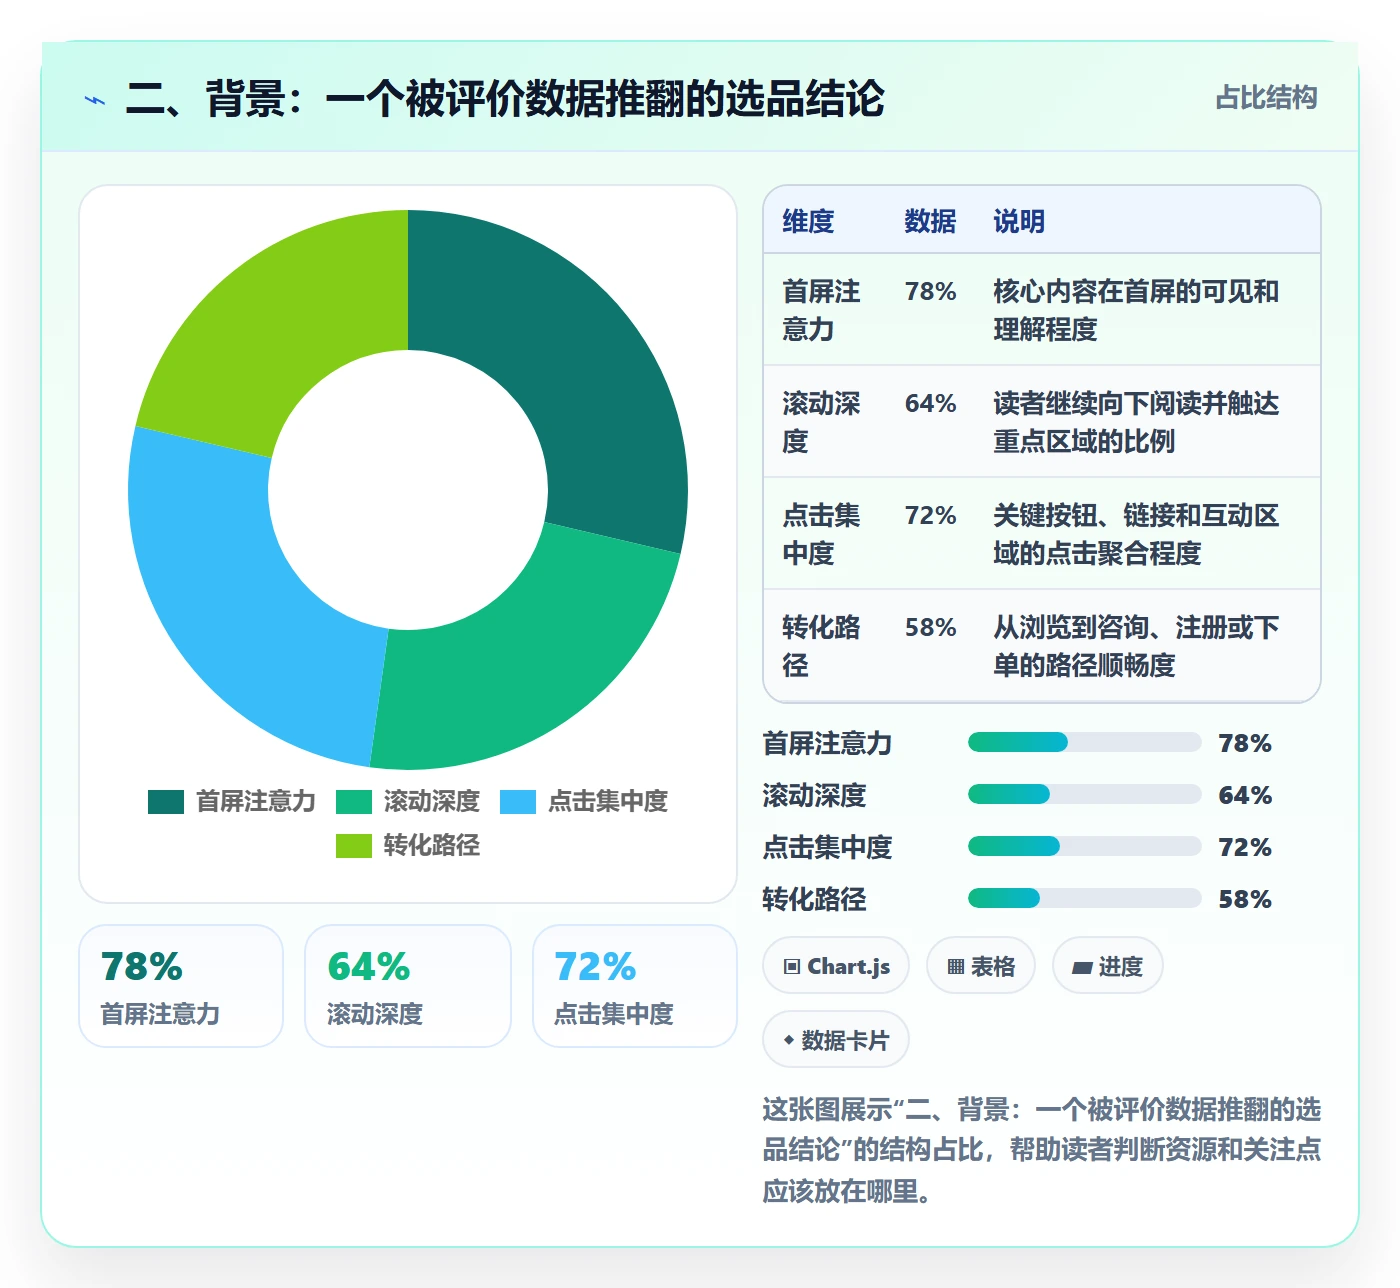Click the 读者继续向下阅读 description cell
The width and height of the screenshot is (1400, 1288).
pyautogui.click(x=1136, y=422)
